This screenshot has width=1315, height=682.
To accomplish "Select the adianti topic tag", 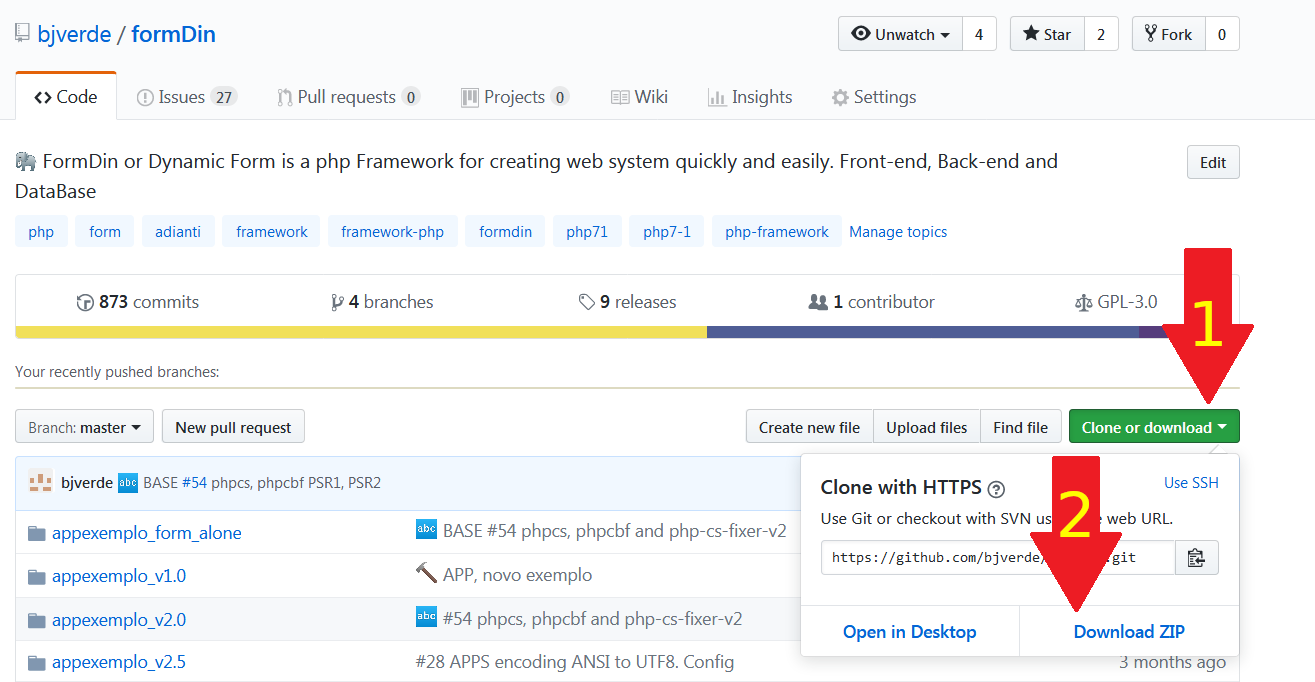I will point(178,231).
